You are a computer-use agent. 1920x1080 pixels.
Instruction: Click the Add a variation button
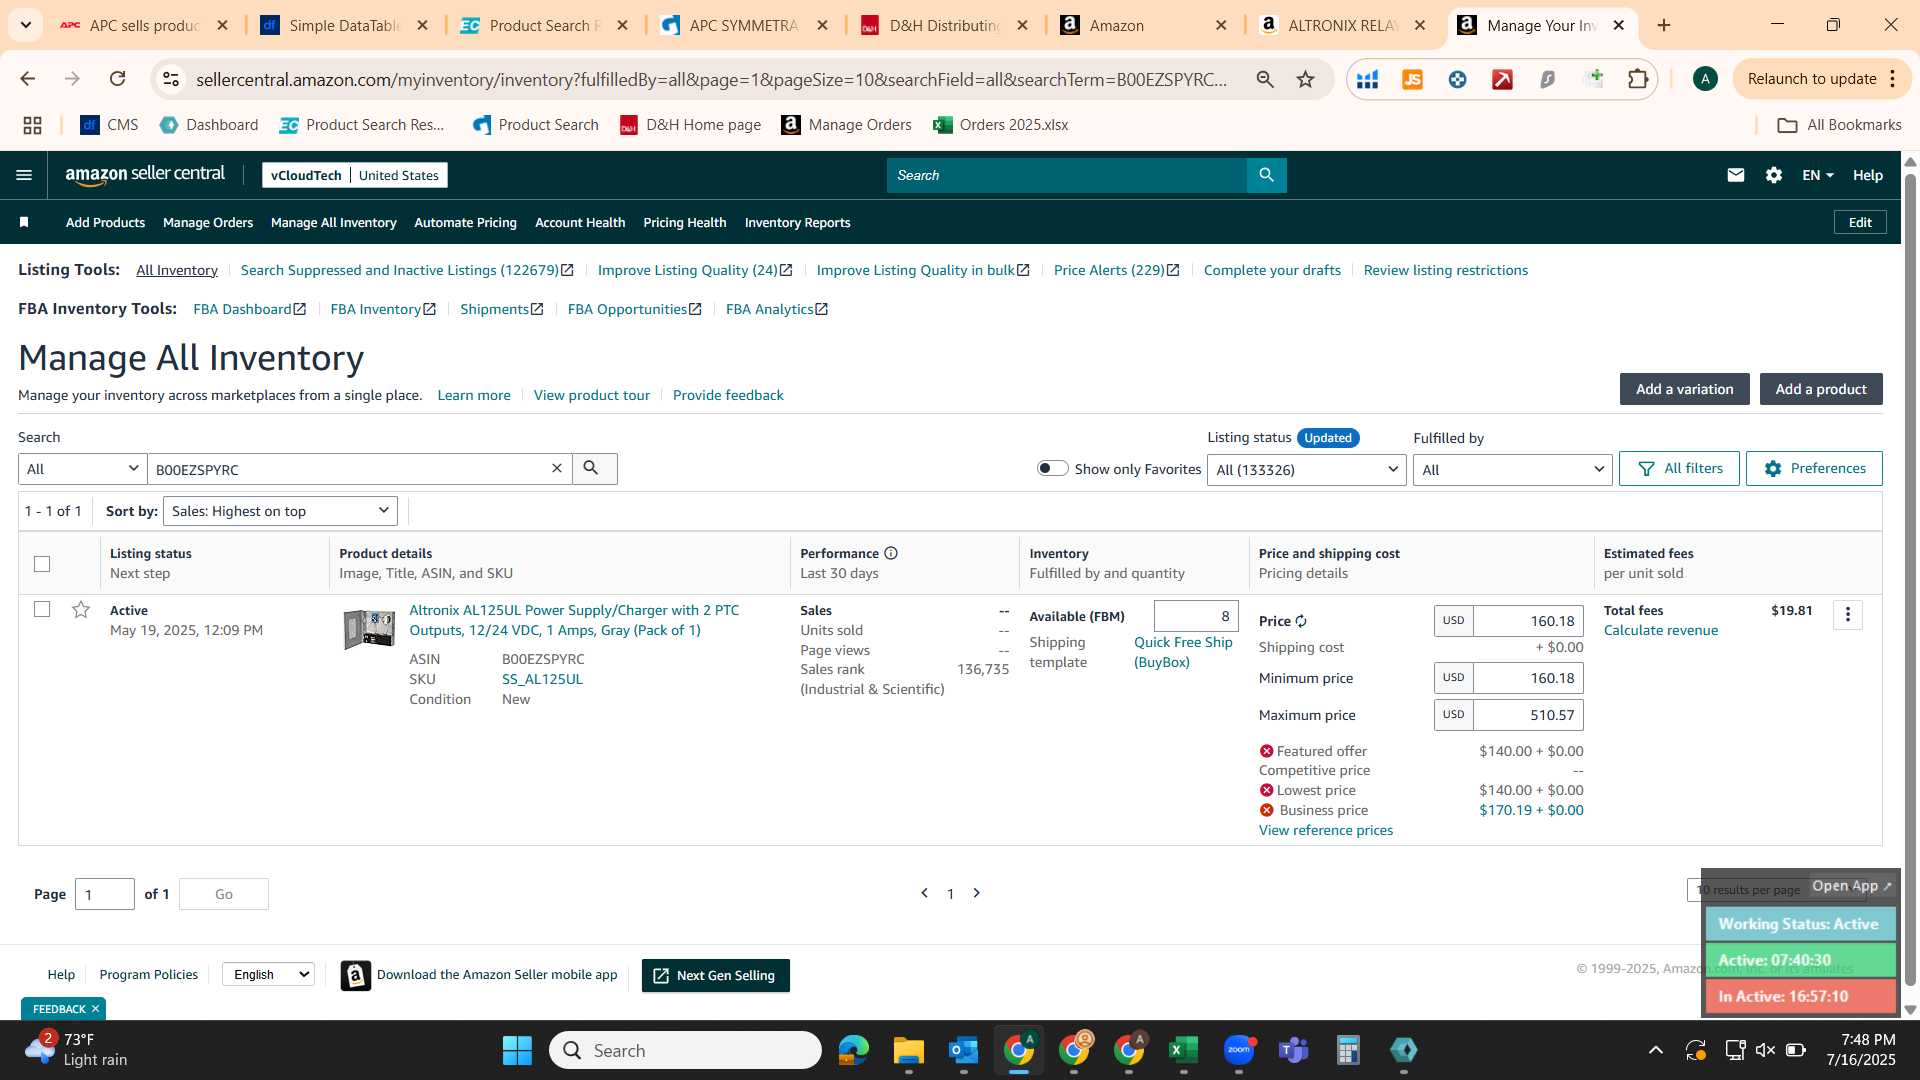click(x=1685, y=389)
